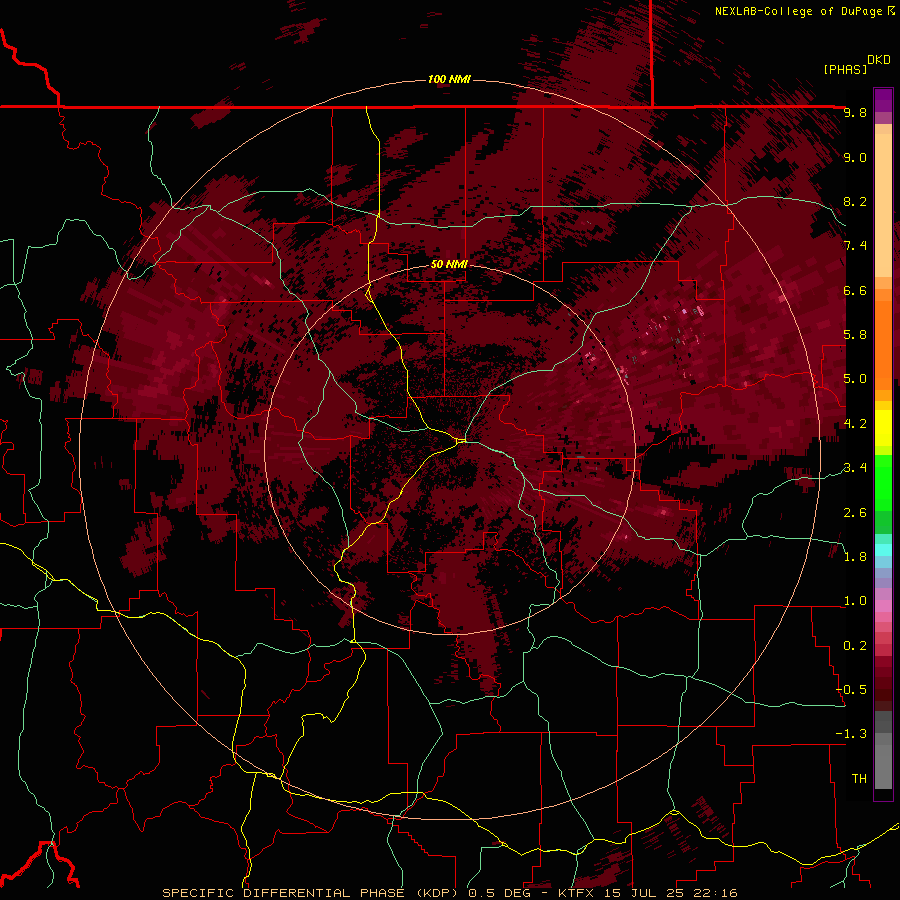Click the 1.0 value on the color scale
This screenshot has width=900, height=900.
click(x=855, y=601)
